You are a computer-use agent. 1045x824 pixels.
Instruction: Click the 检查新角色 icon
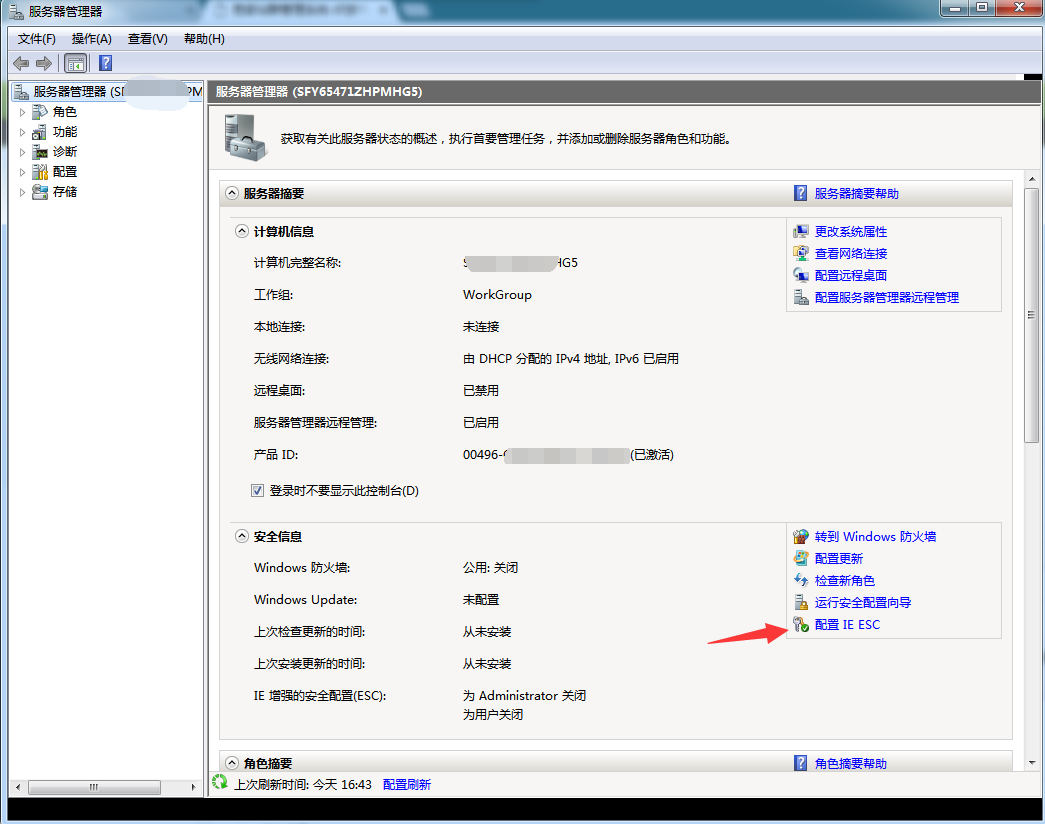pyautogui.click(x=800, y=581)
